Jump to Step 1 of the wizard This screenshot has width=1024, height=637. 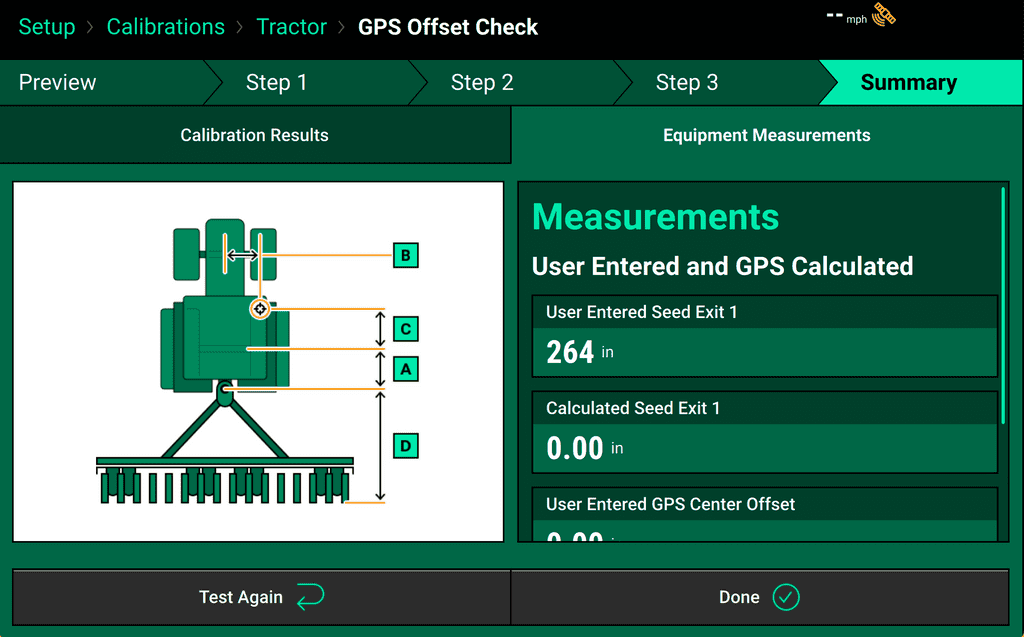tap(276, 83)
